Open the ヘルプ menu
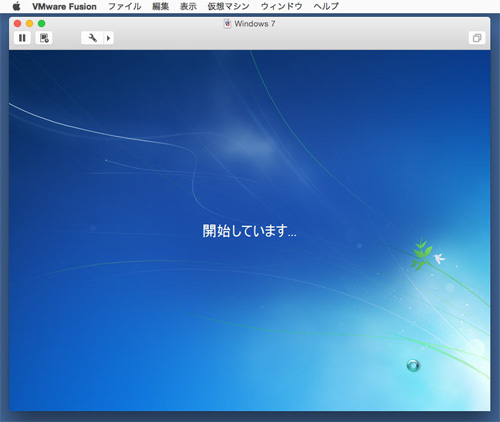 [326, 7]
